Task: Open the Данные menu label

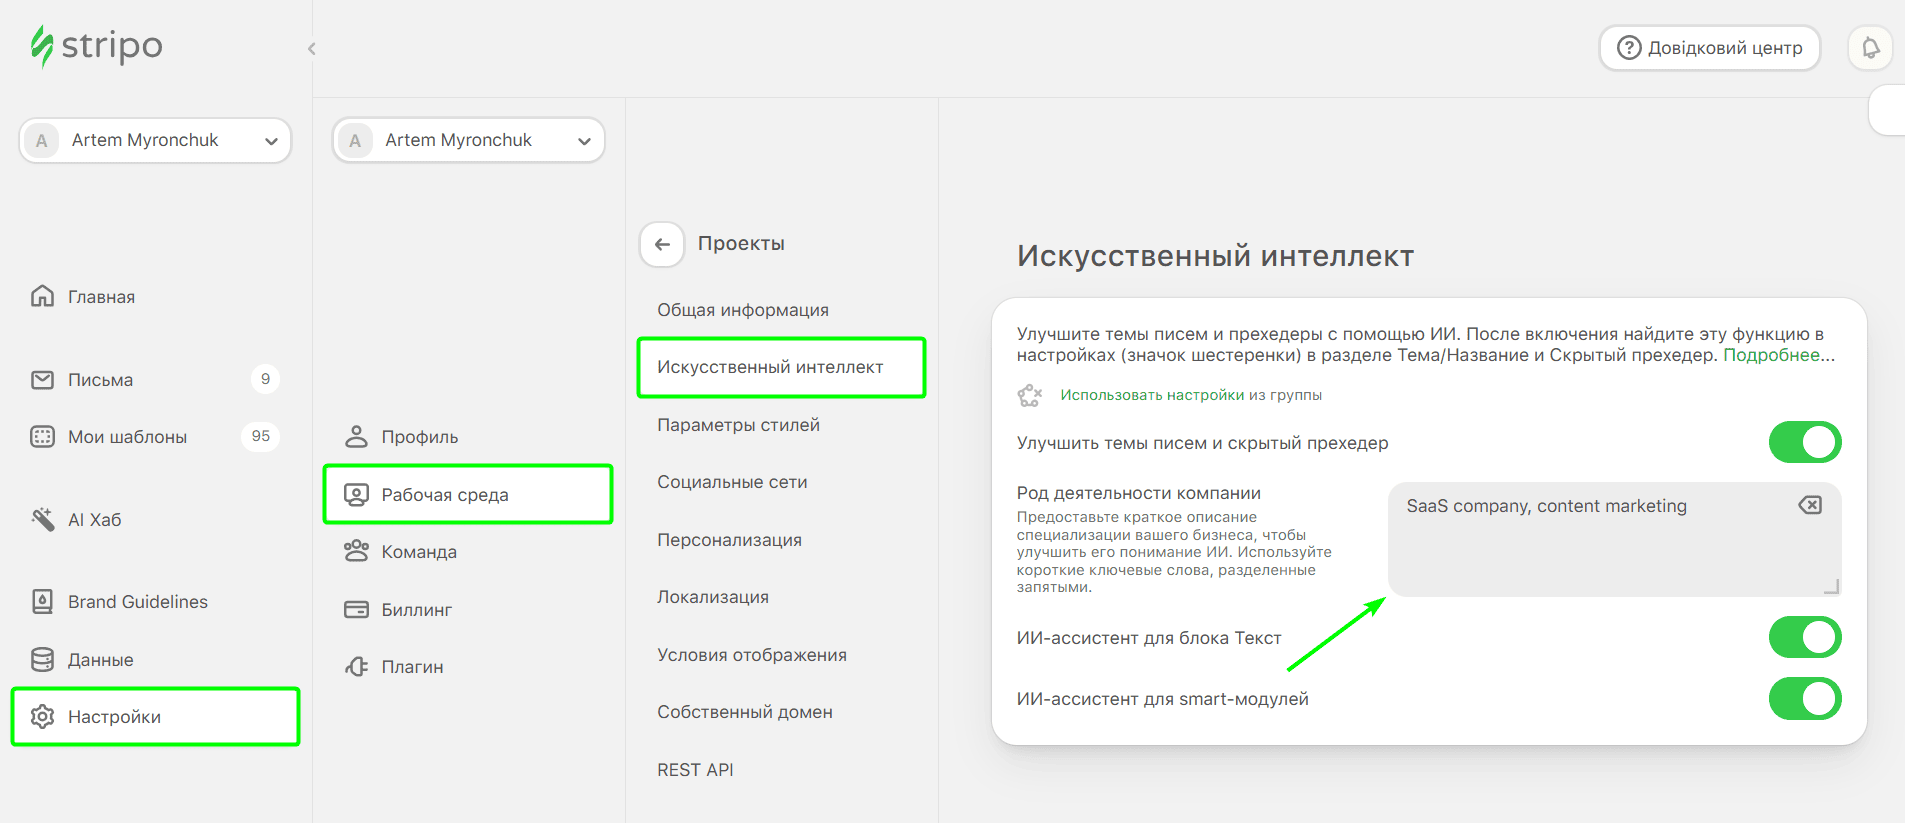Action: (100, 660)
